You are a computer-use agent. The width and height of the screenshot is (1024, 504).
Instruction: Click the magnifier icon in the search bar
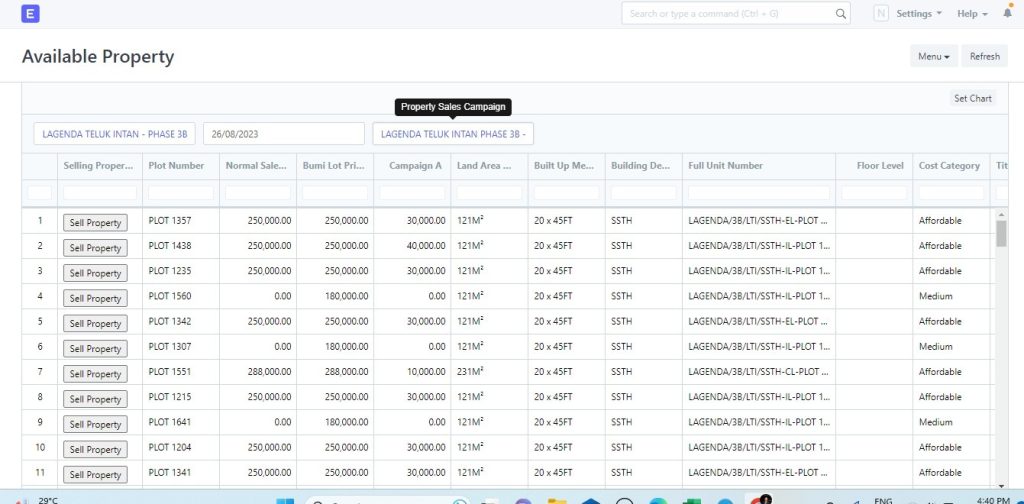pos(841,14)
